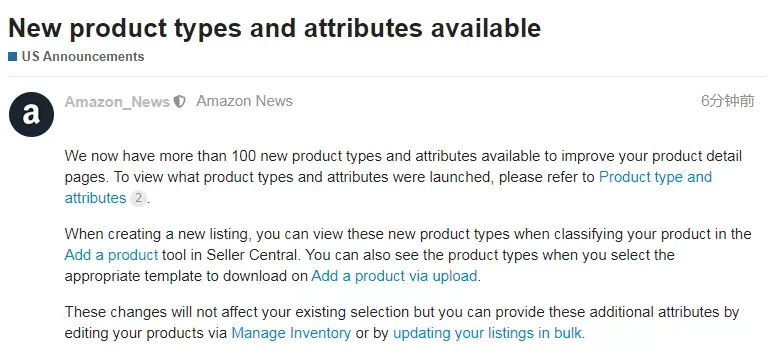The height and width of the screenshot is (361, 773).
Task: Open the Manage Inventory link
Action: coord(291,333)
